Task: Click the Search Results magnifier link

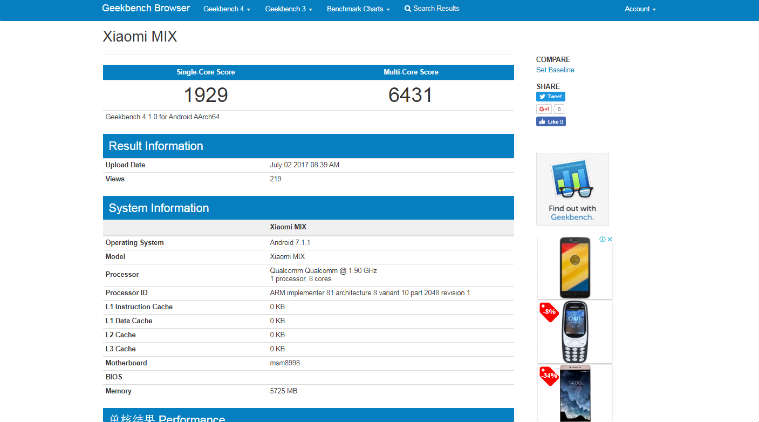Action: click(x=432, y=8)
